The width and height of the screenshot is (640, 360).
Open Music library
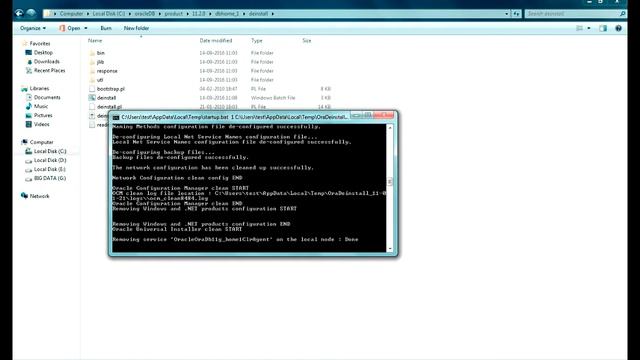point(41,107)
